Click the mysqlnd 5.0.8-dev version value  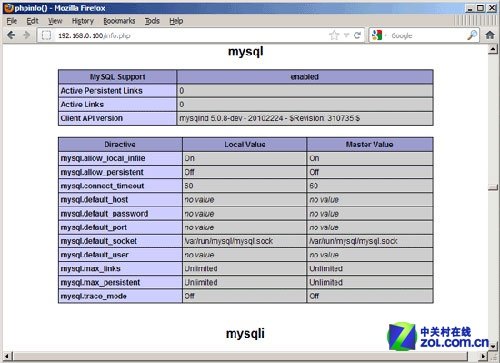pyautogui.click(x=270, y=118)
